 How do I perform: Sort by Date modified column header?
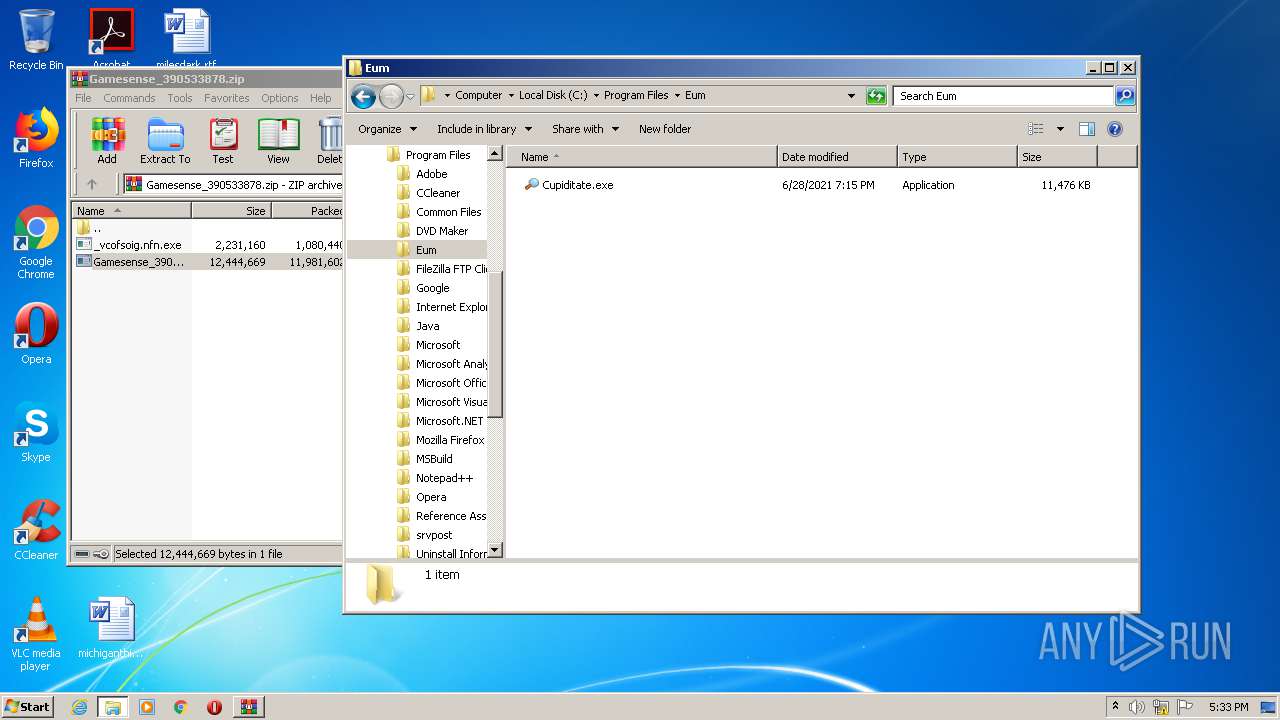tap(837, 157)
